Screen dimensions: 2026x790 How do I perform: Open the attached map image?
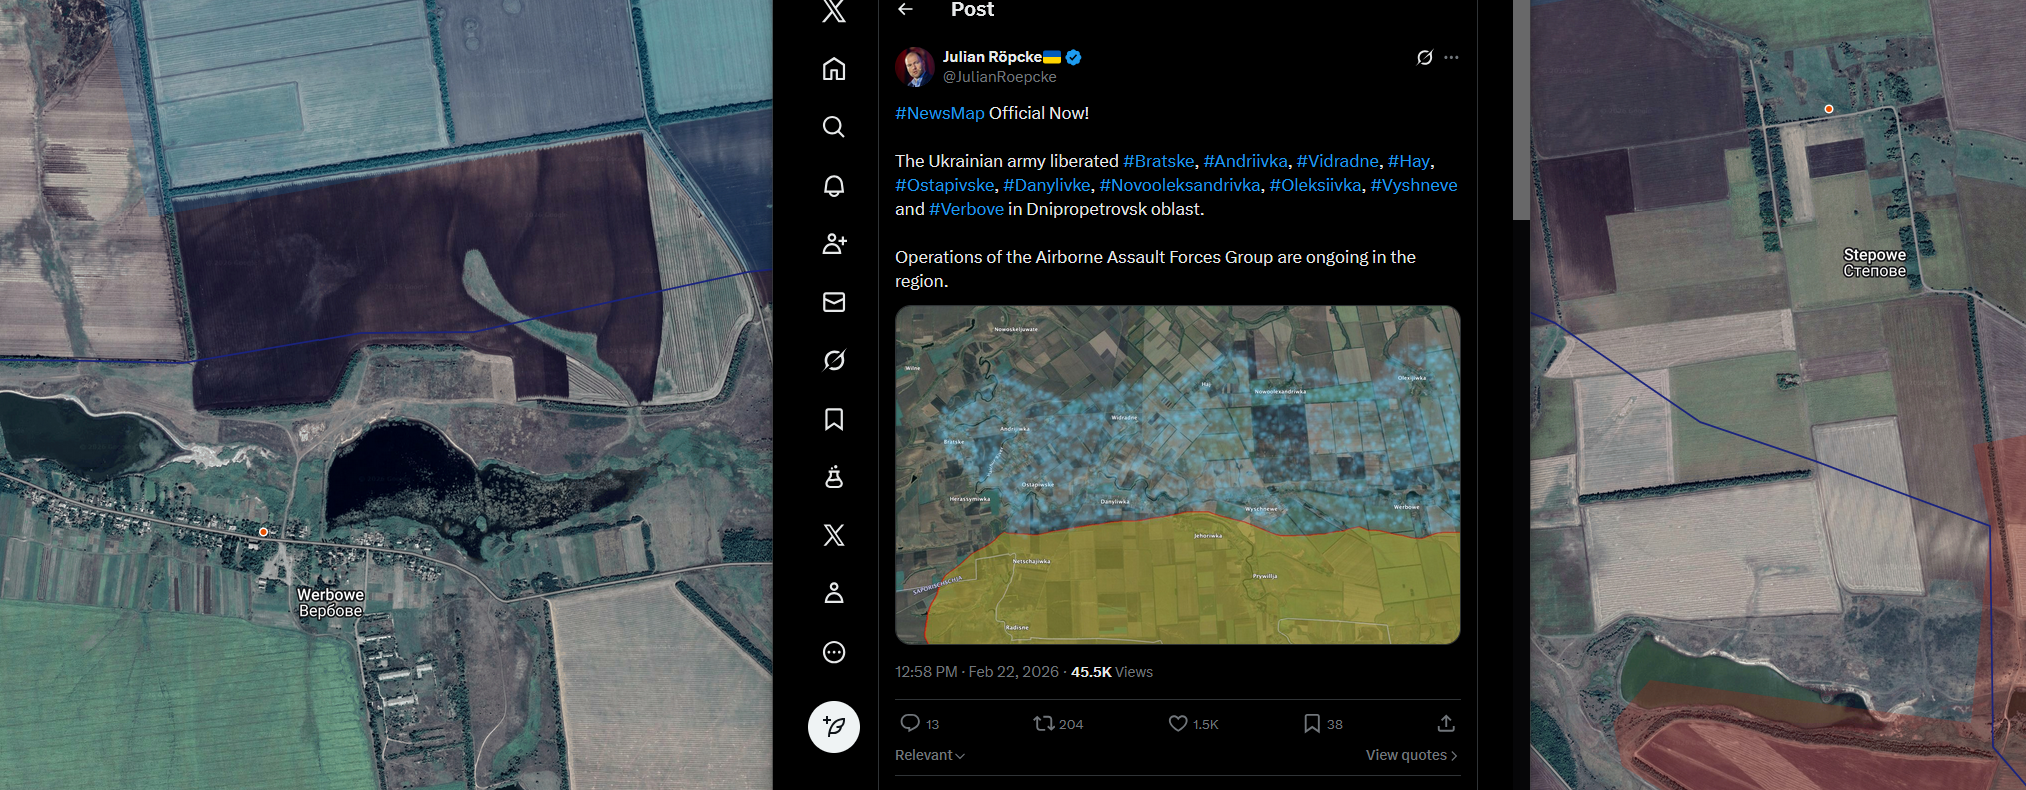(x=1177, y=475)
